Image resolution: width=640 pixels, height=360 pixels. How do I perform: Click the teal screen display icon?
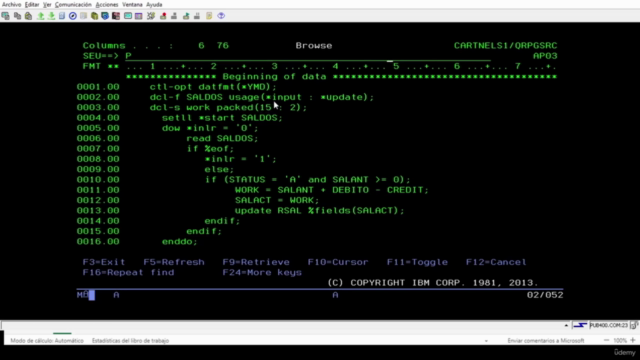click(x=128, y=16)
